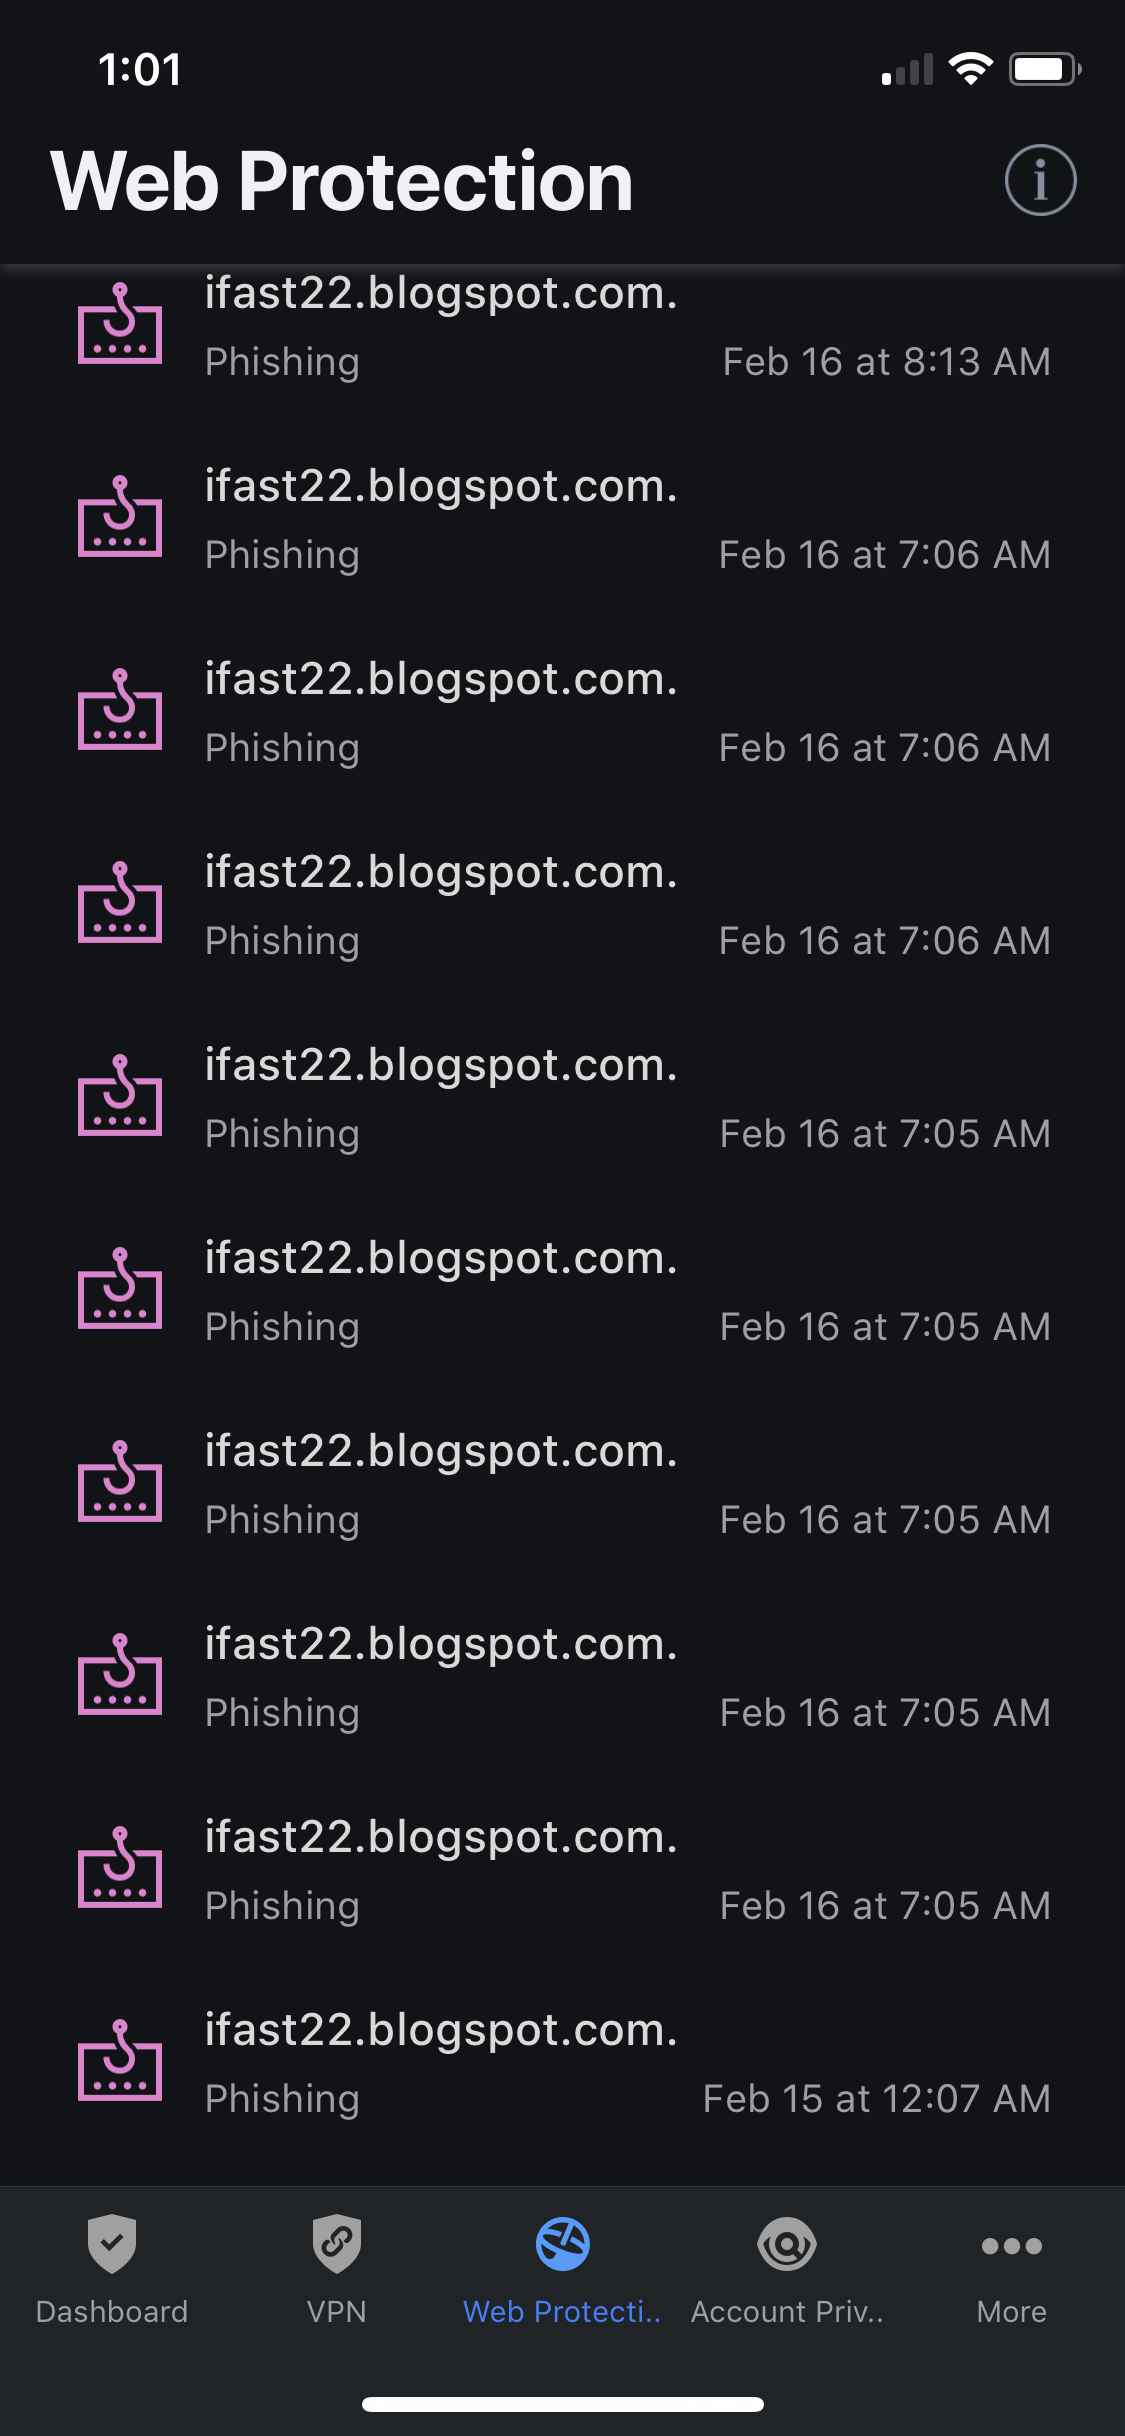This screenshot has height=2436, width=1125.
Task: Tap the battery indicator in status bar
Action: click(1045, 69)
